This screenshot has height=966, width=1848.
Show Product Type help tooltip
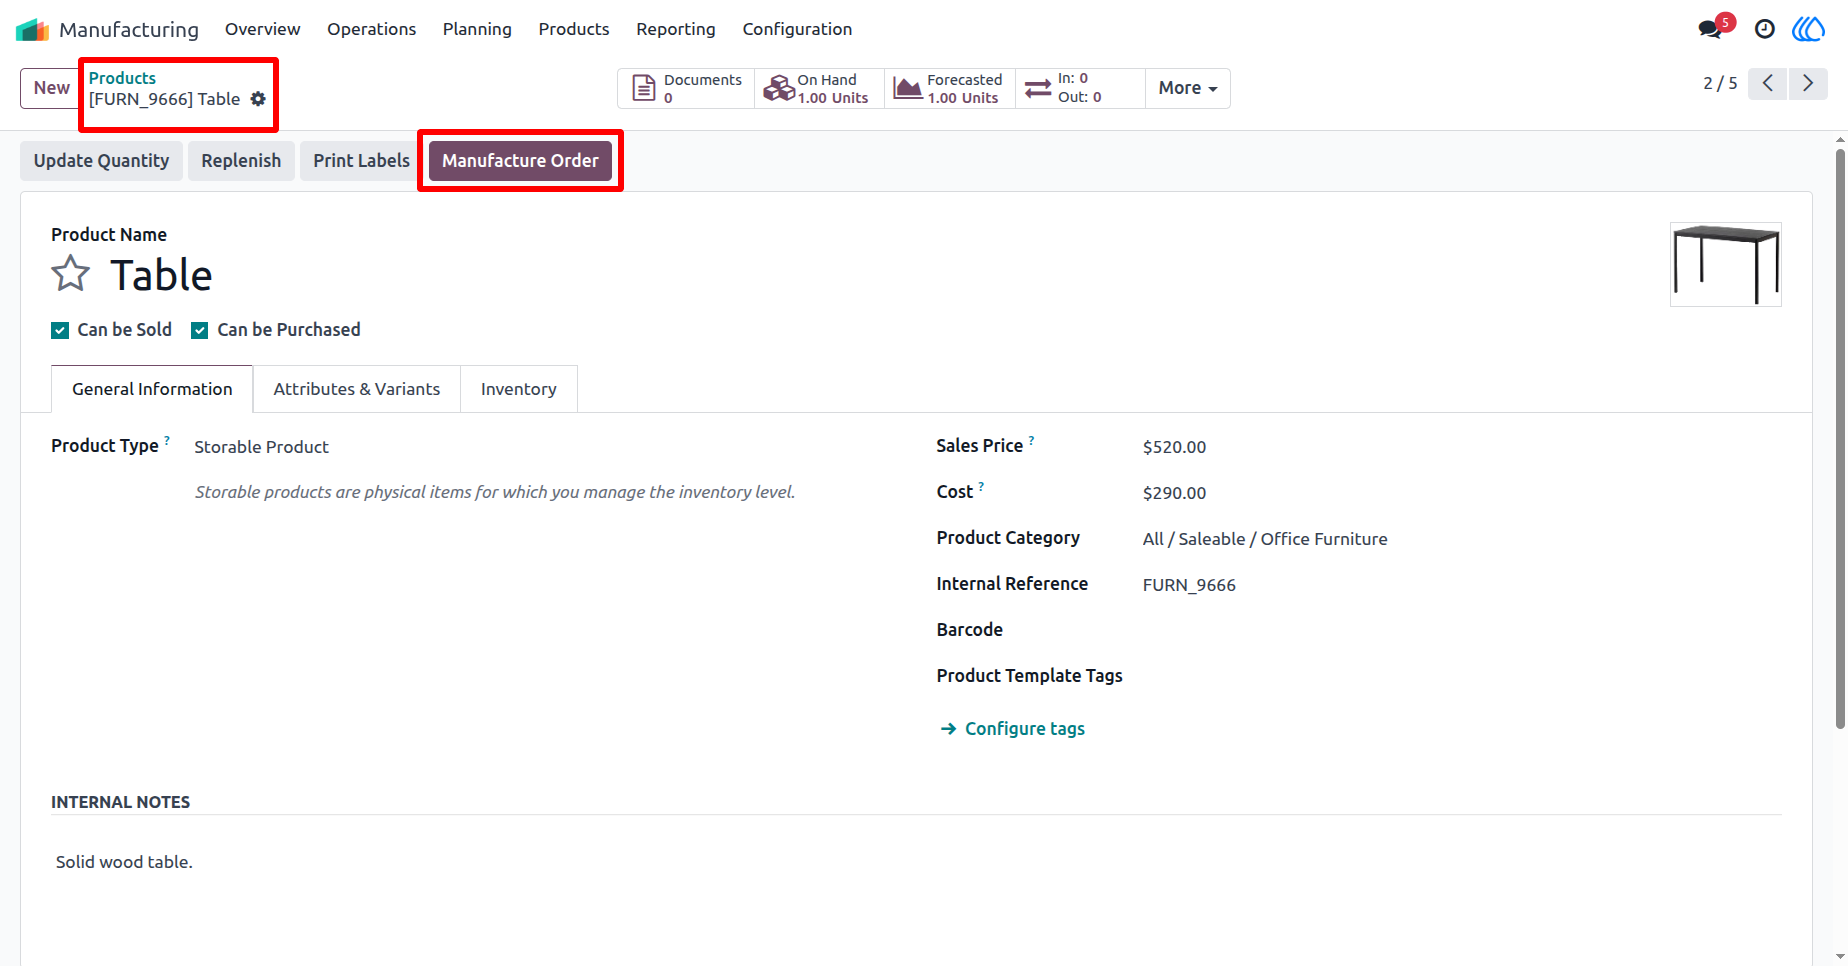[x=167, y=440]
